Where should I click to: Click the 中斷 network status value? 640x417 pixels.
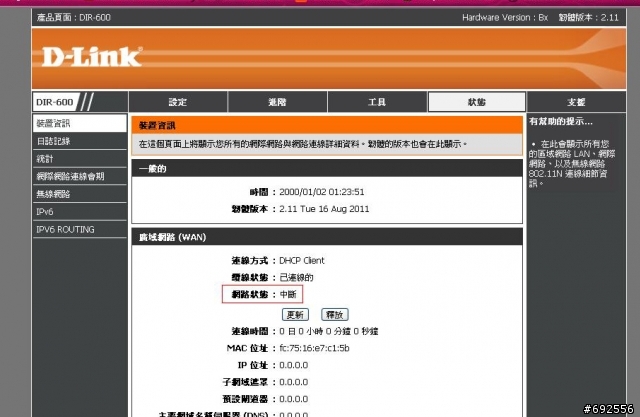(x=288, y=294)
